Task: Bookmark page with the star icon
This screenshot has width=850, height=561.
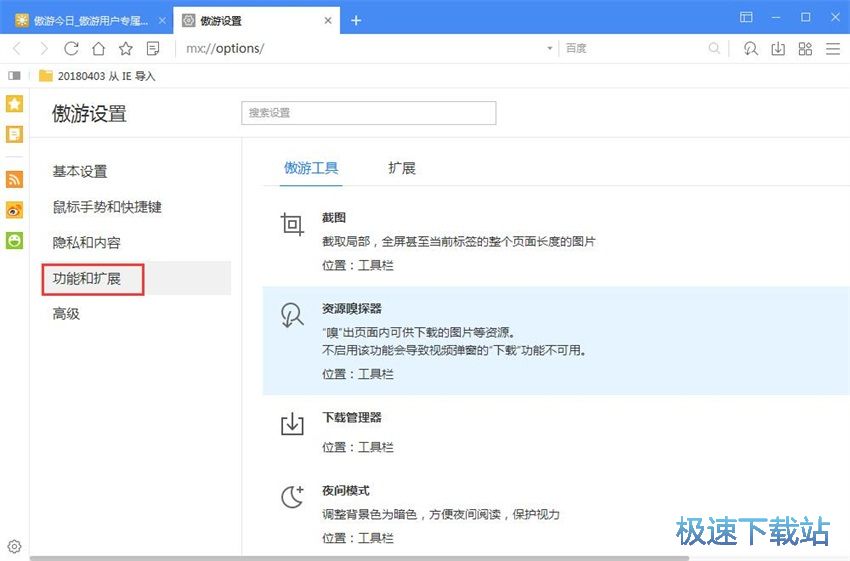Action: coord(126,49)
